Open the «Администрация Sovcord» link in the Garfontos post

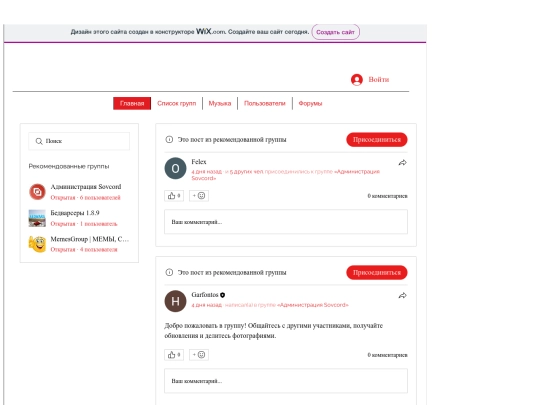(313, 305)
